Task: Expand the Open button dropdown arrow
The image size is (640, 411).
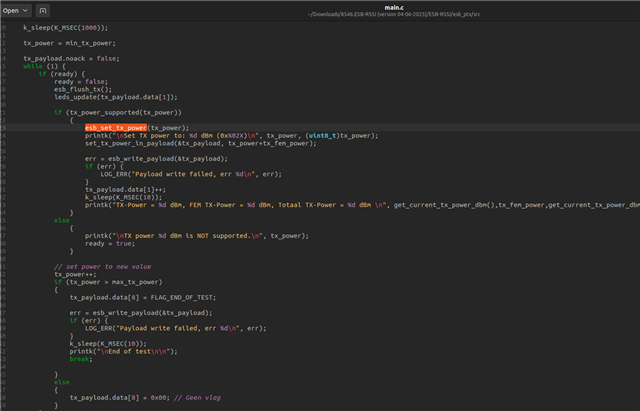Action: [25, 11]
